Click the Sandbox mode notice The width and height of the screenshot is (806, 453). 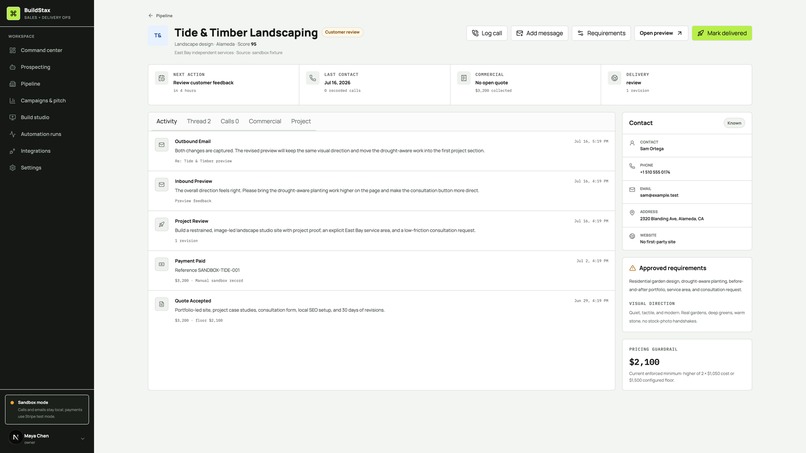47,410
